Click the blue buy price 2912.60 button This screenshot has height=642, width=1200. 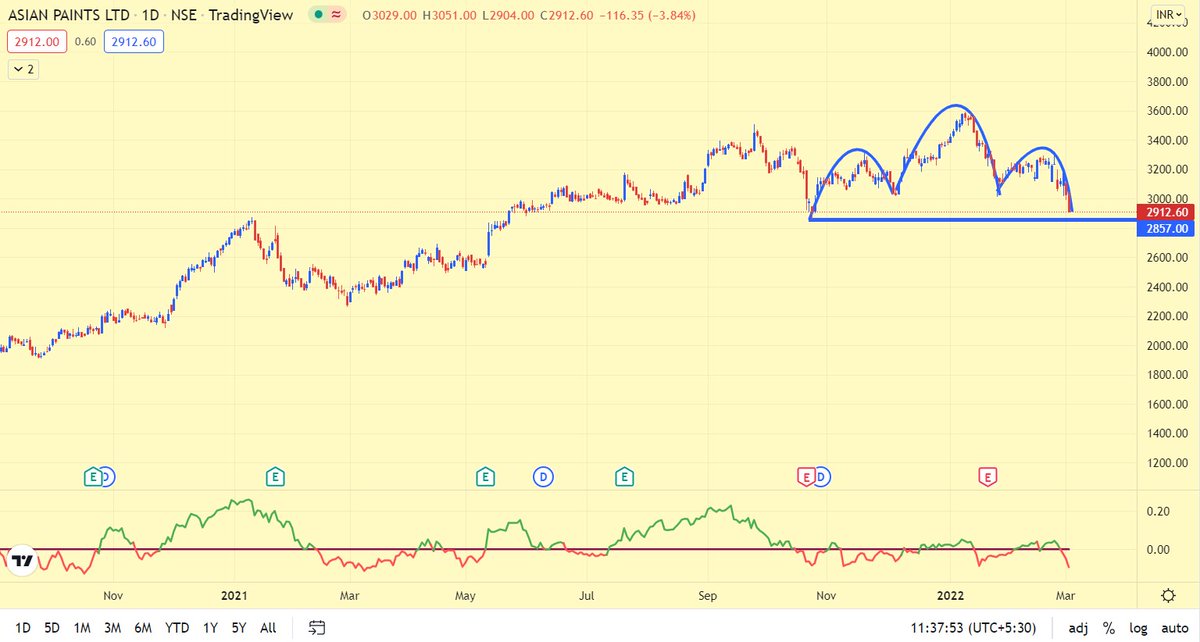point(135,41)
